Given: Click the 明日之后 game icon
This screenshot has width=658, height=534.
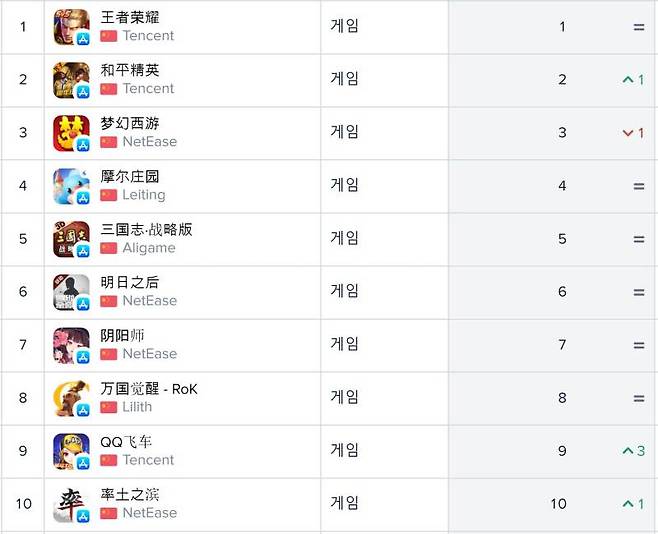Looking at the screenshot, I should point(71,292).
